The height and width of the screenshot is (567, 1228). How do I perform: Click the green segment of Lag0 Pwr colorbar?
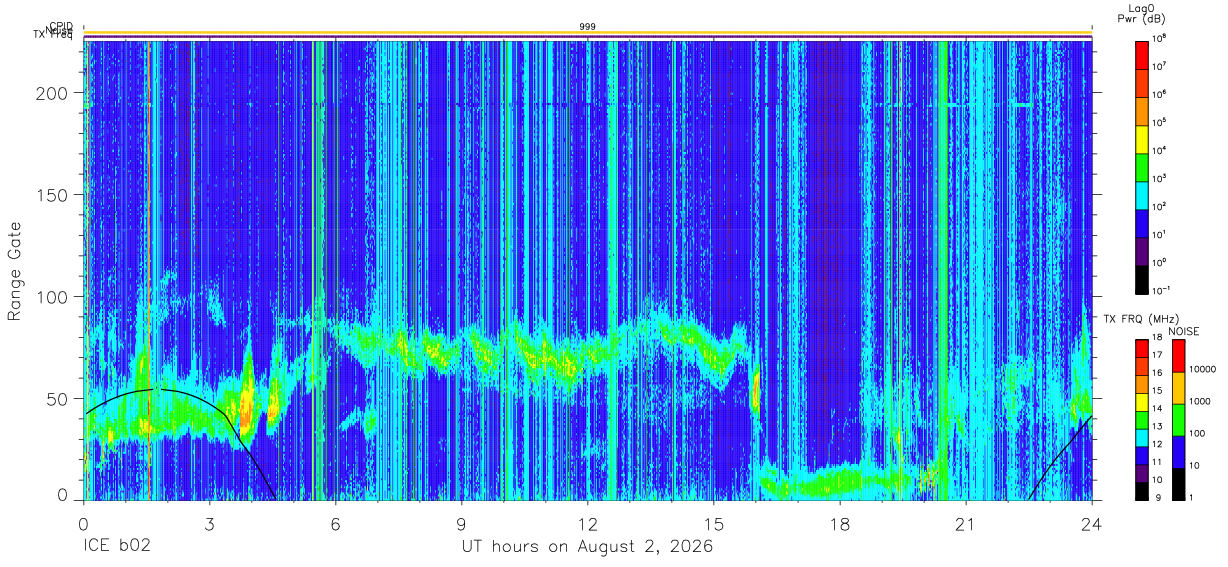pyautogui.click(x=1142, y=166)
